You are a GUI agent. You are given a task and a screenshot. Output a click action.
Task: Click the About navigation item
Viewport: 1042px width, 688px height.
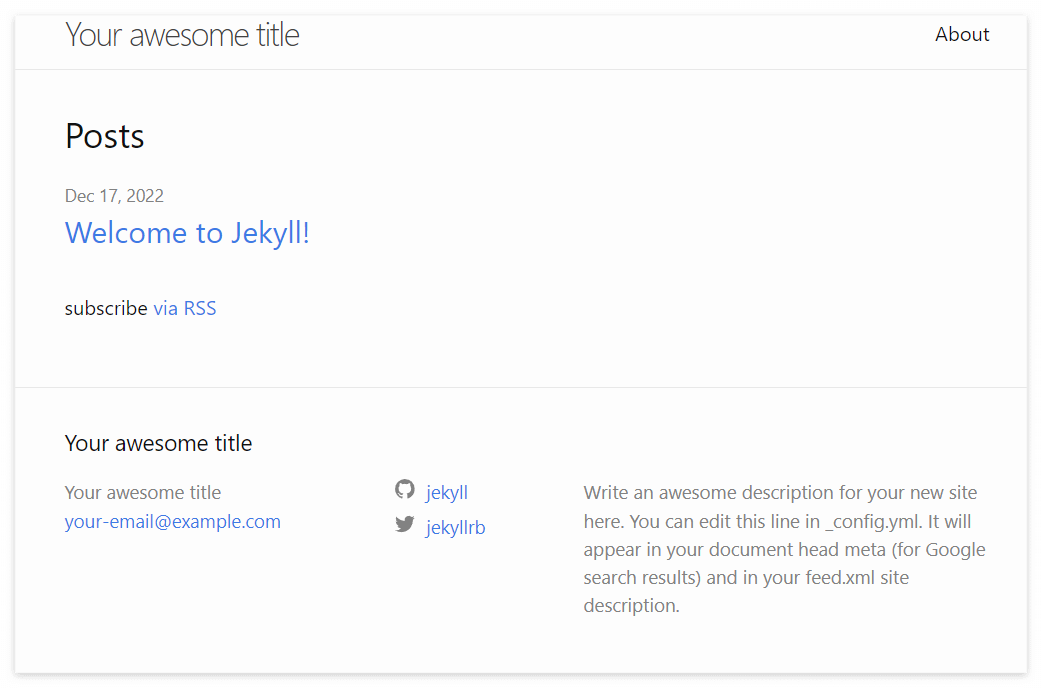pyautogui.click(x=961, y=34)
